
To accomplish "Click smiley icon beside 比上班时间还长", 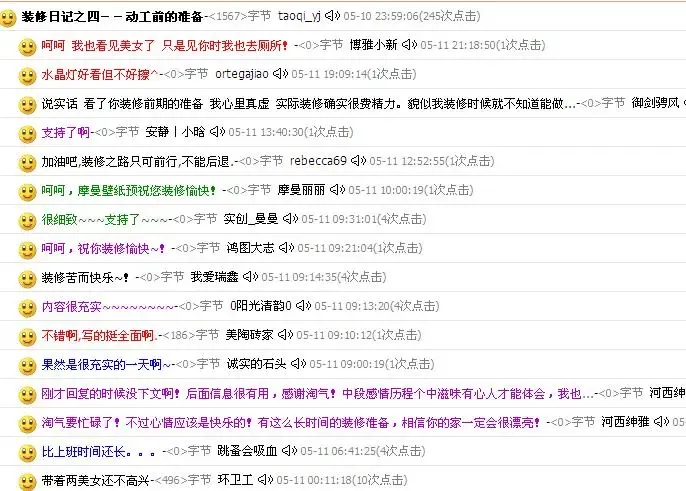I will pos(27,453).
